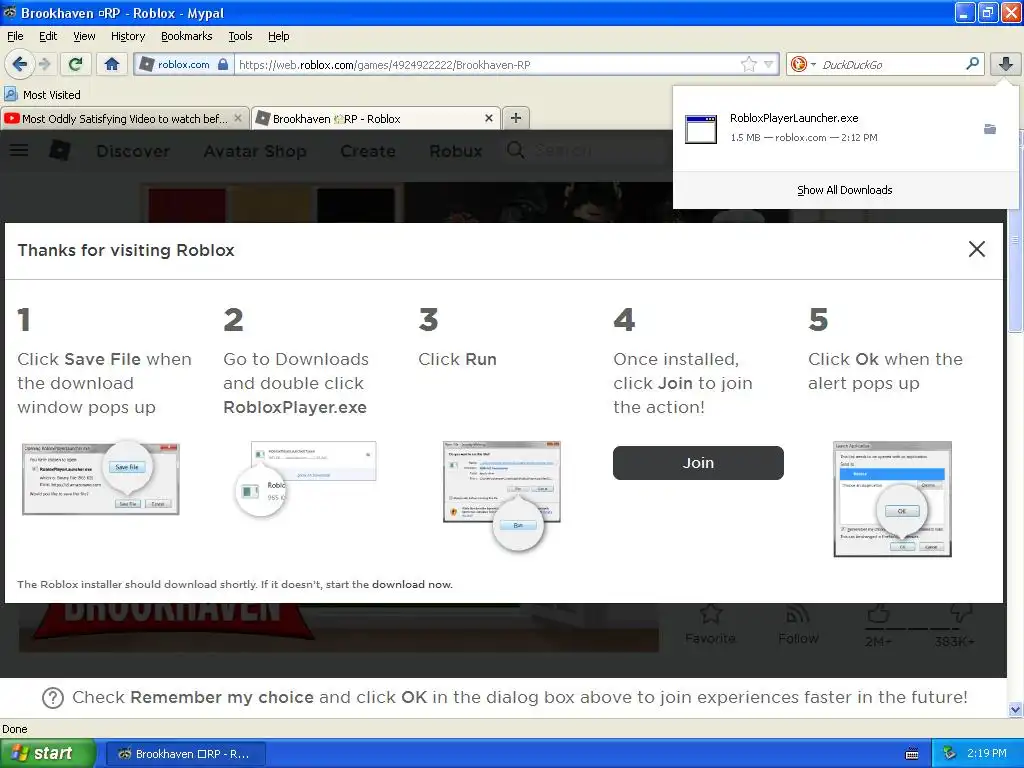Go to the Home page icon
The height and width of the screenshot is (768, 1024).
coord(112,64)
